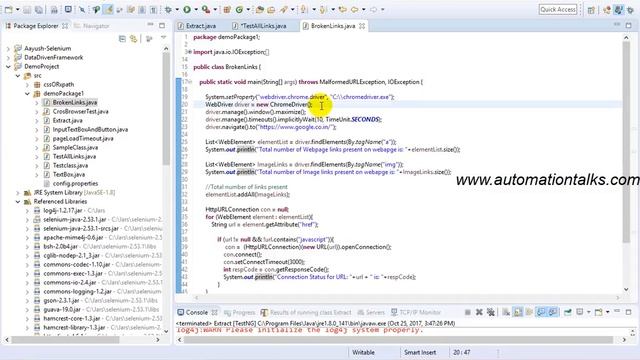Click the Save All toolbar icon
Screen dimensions: 640x360
tap(38, 9)
